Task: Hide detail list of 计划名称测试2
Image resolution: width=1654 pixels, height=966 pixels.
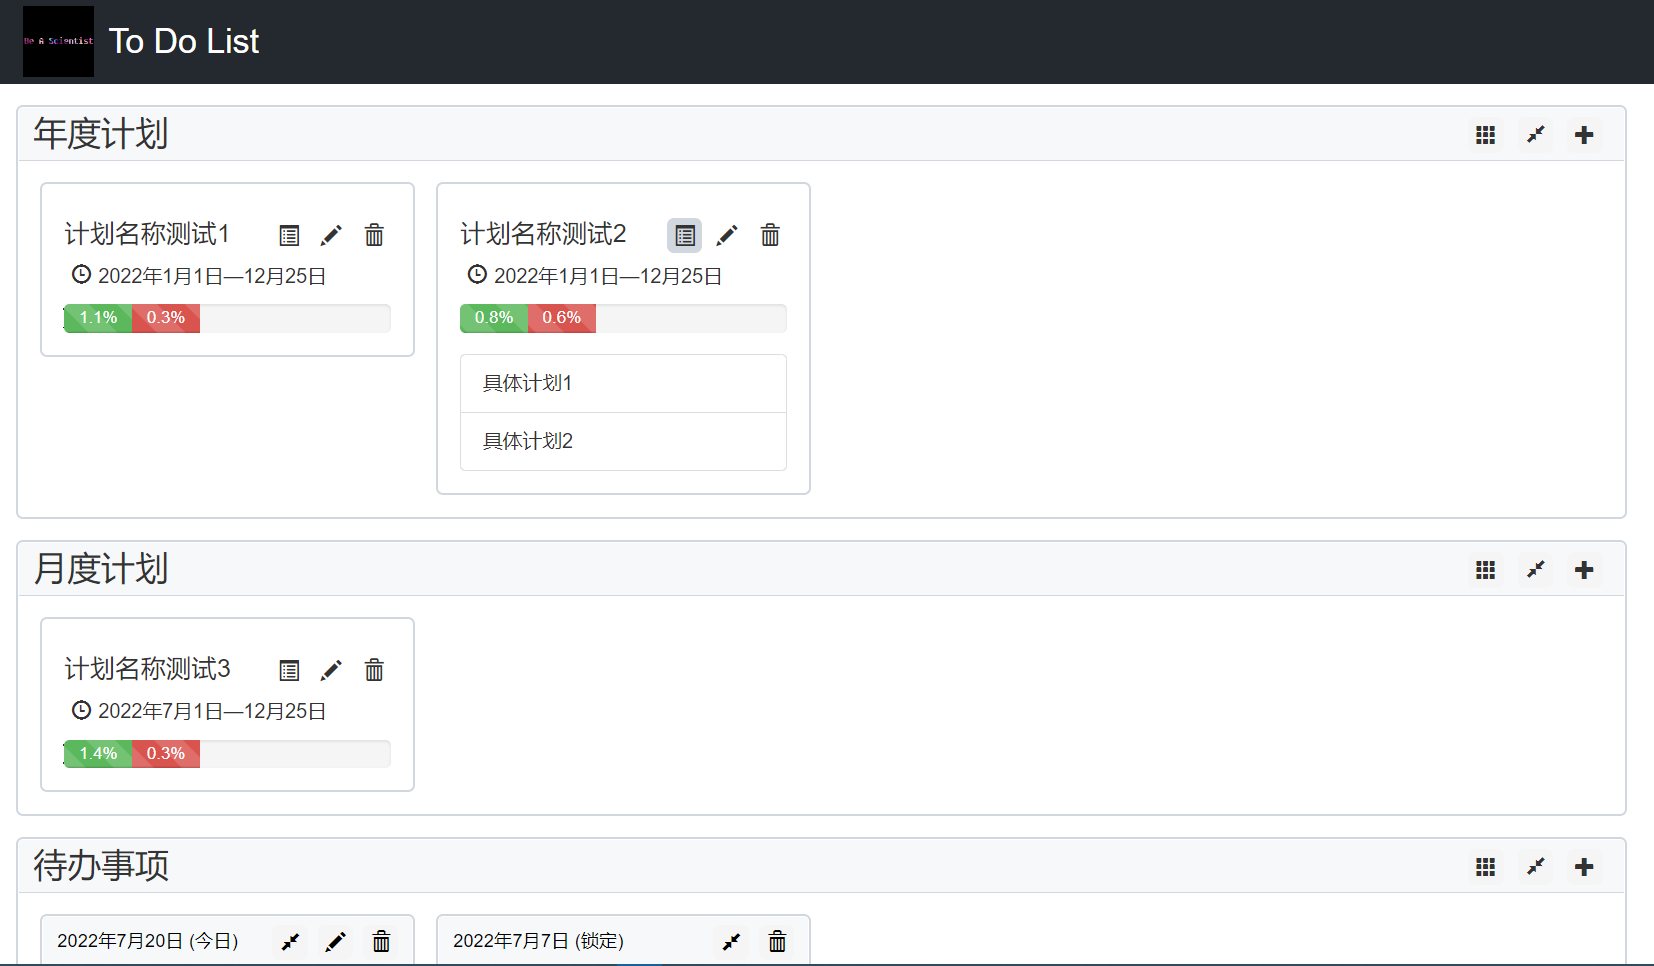Action: [685, 236]
